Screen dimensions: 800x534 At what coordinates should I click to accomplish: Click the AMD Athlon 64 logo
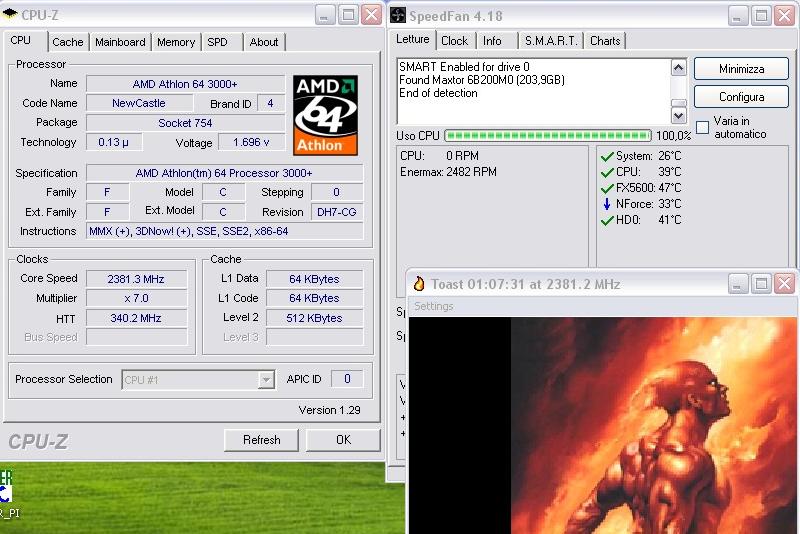click(x=326, y=116)
